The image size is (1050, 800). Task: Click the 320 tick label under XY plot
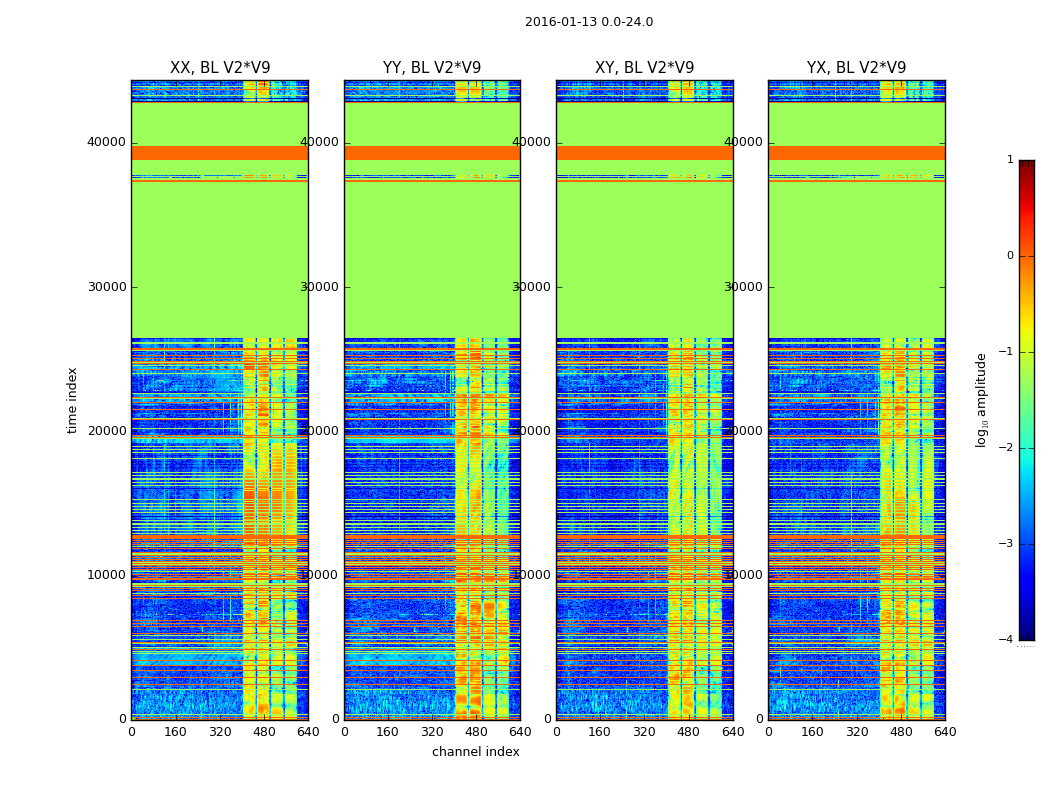[644, 732]
